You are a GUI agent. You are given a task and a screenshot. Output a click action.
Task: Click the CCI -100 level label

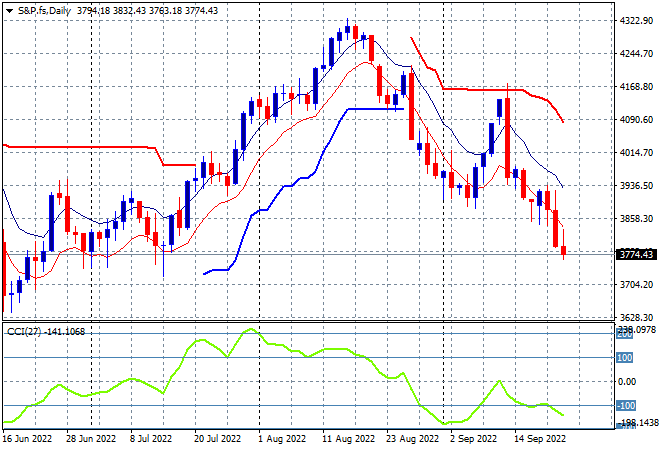coord(626,406)
